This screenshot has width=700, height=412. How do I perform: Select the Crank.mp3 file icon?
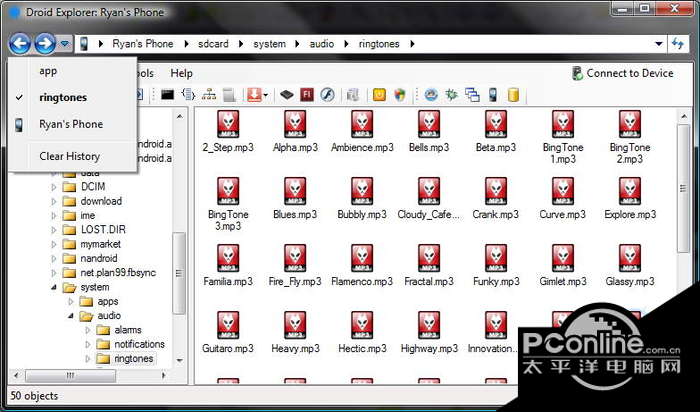point(496,191)
